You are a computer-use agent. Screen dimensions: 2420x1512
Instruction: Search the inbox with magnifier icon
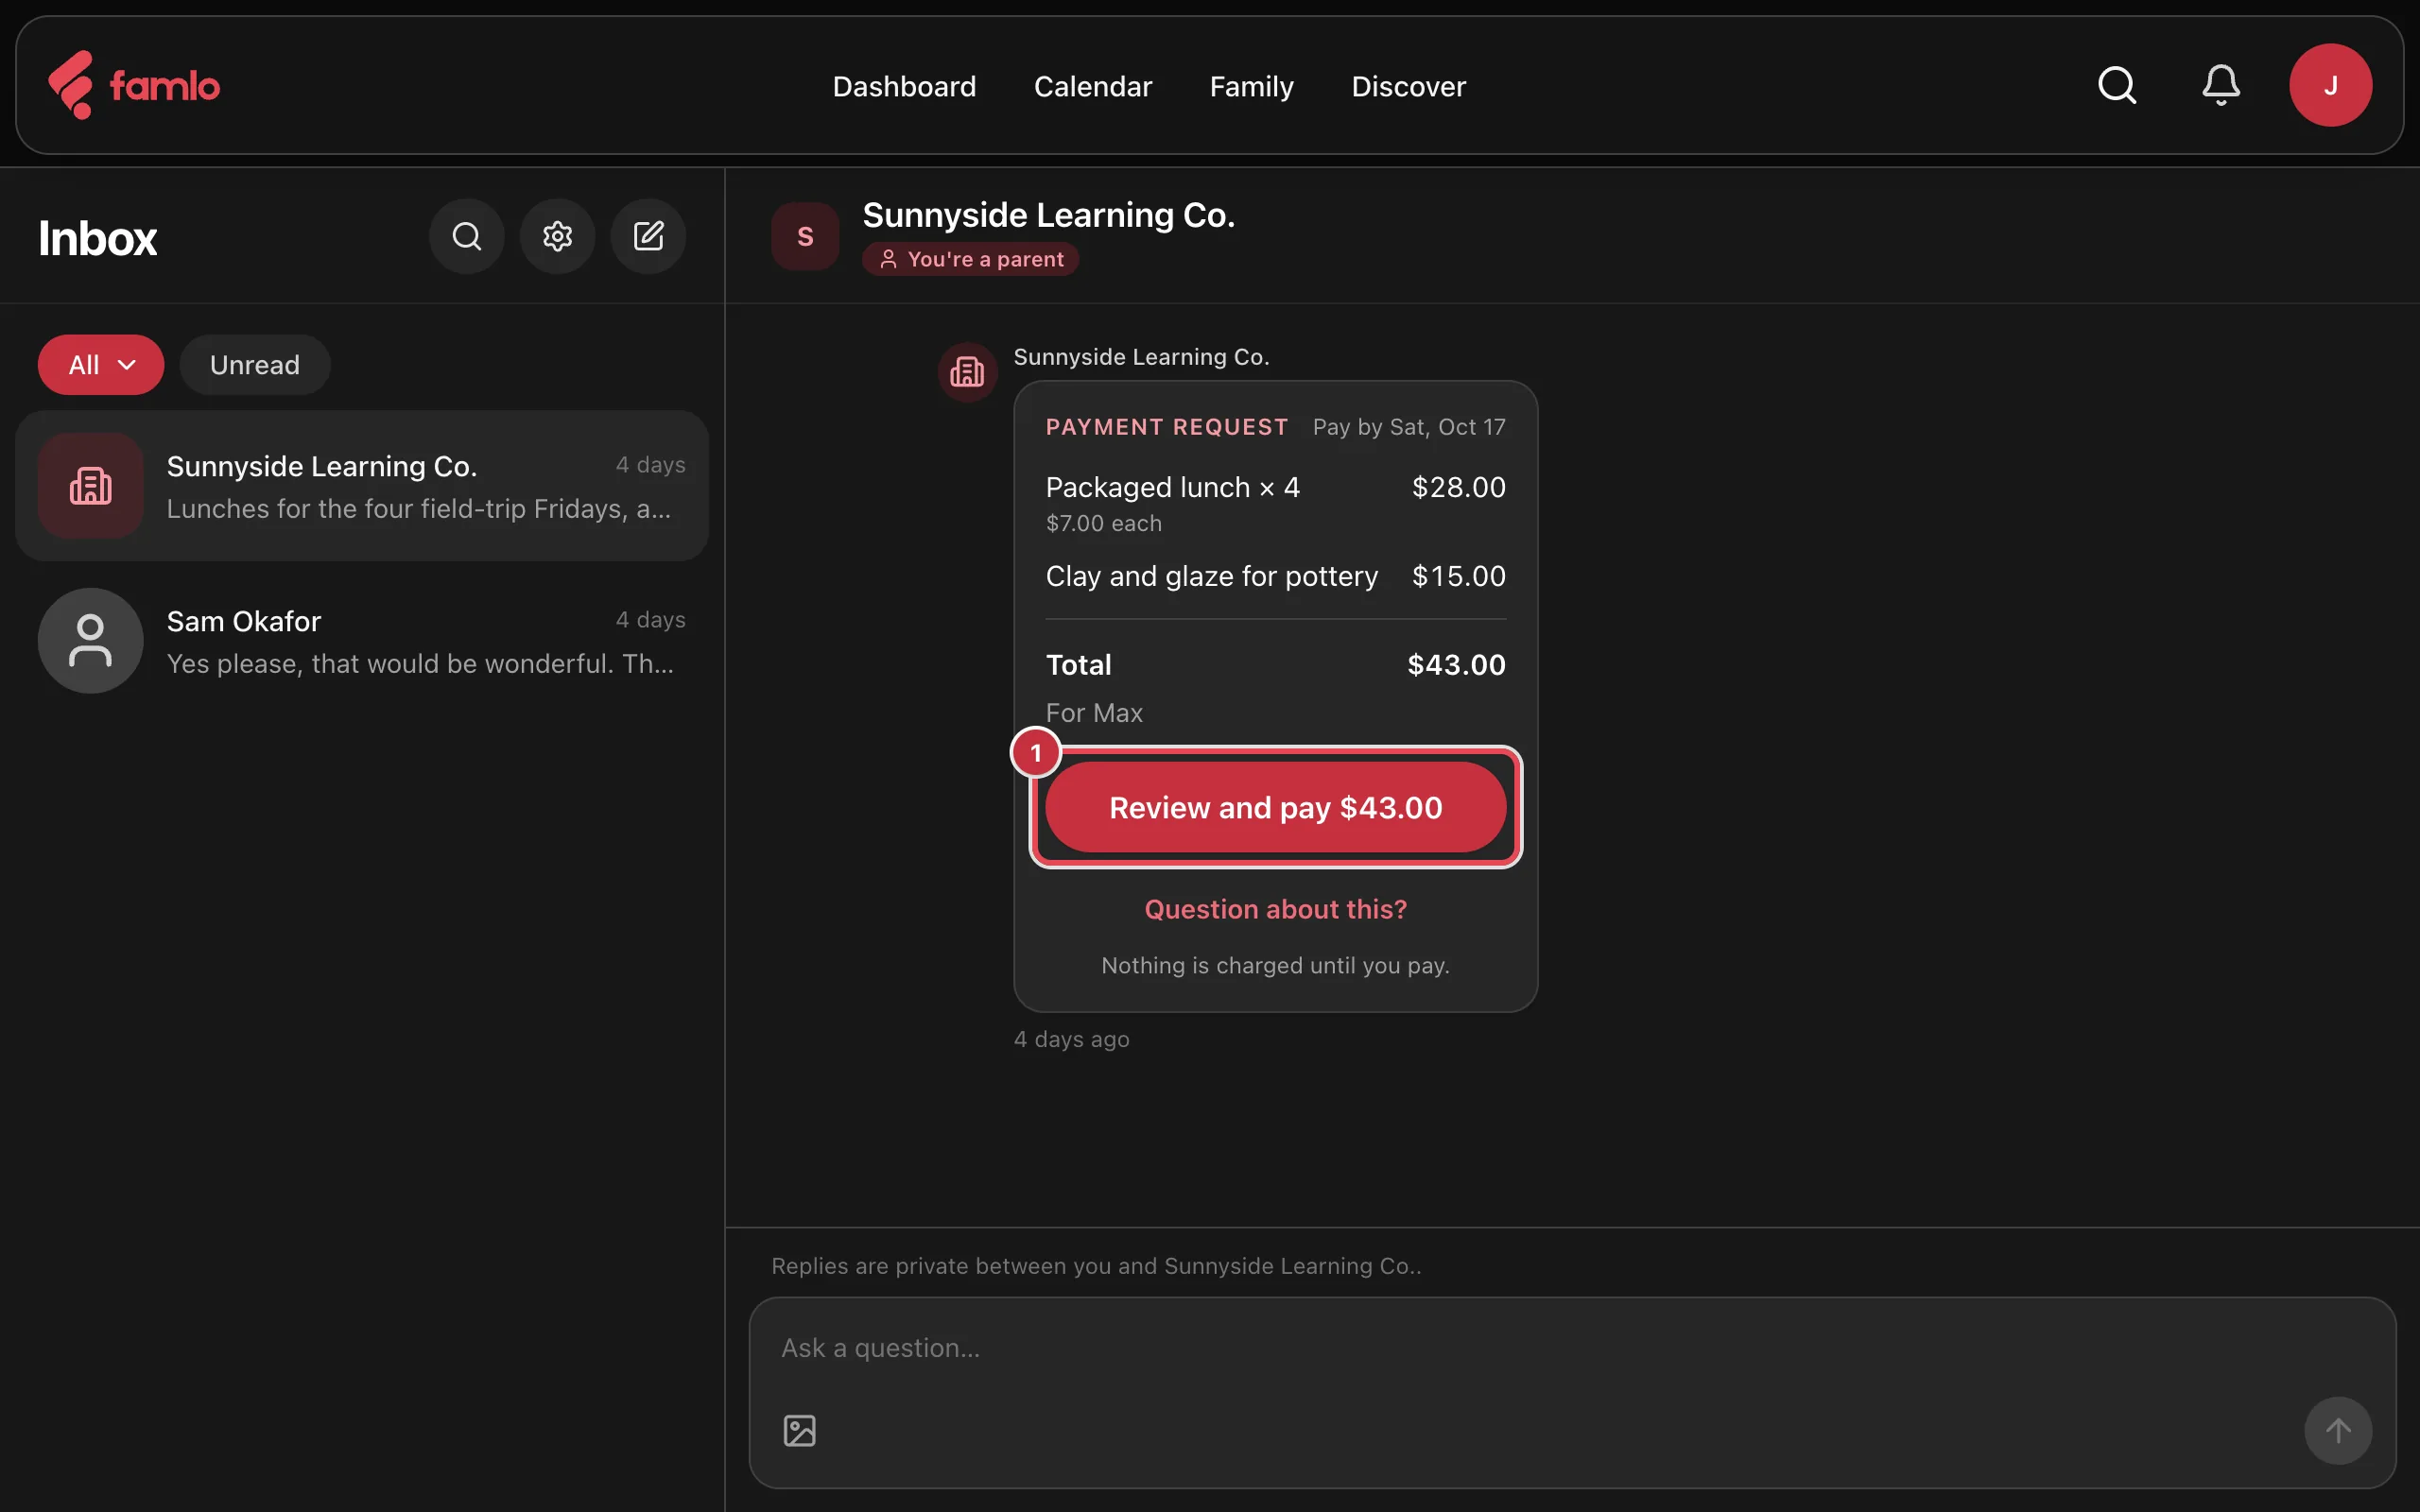coord(467,237)
